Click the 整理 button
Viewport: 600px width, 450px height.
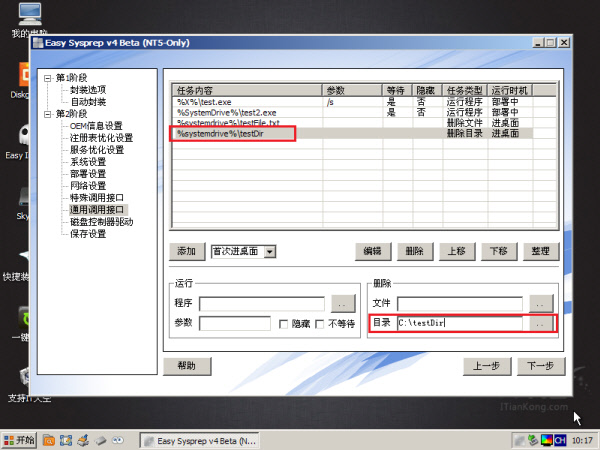(541, 251)
